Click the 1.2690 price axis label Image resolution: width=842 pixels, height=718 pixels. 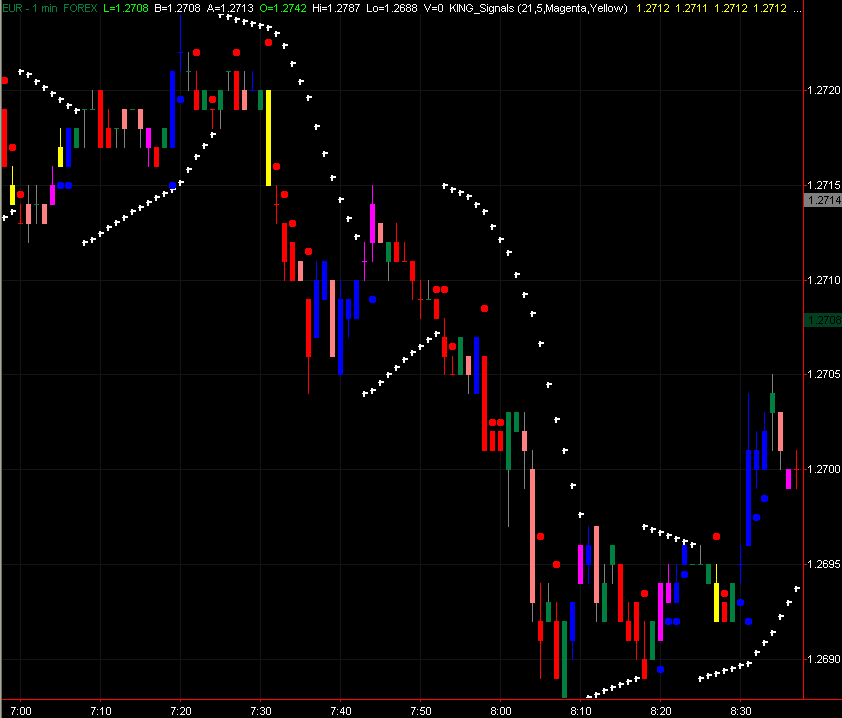(x=824, y=659)
